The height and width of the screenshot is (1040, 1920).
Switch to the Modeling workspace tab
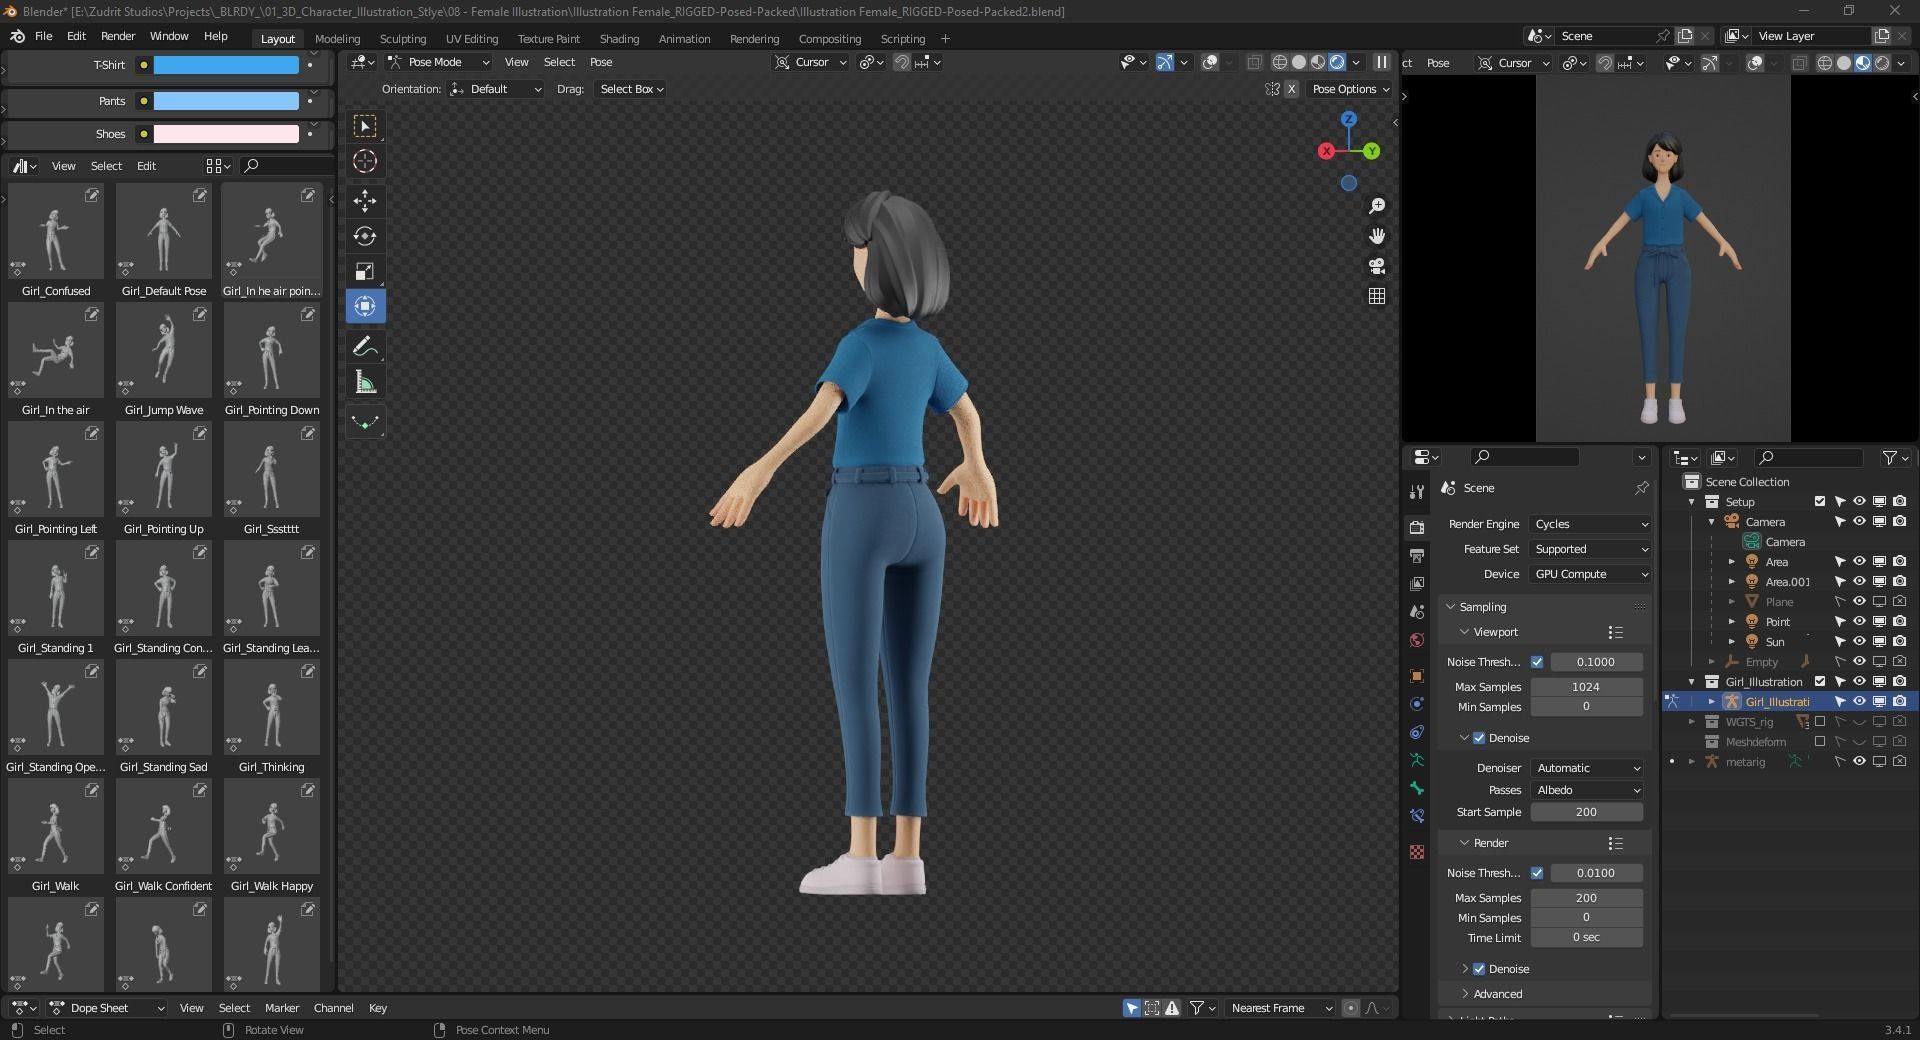tap(337, 38)
